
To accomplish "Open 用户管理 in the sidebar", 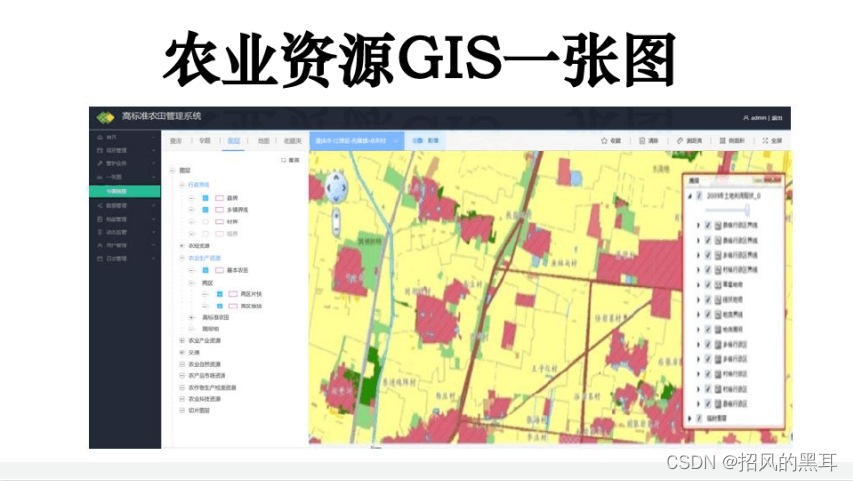I will tap(116, 246).
